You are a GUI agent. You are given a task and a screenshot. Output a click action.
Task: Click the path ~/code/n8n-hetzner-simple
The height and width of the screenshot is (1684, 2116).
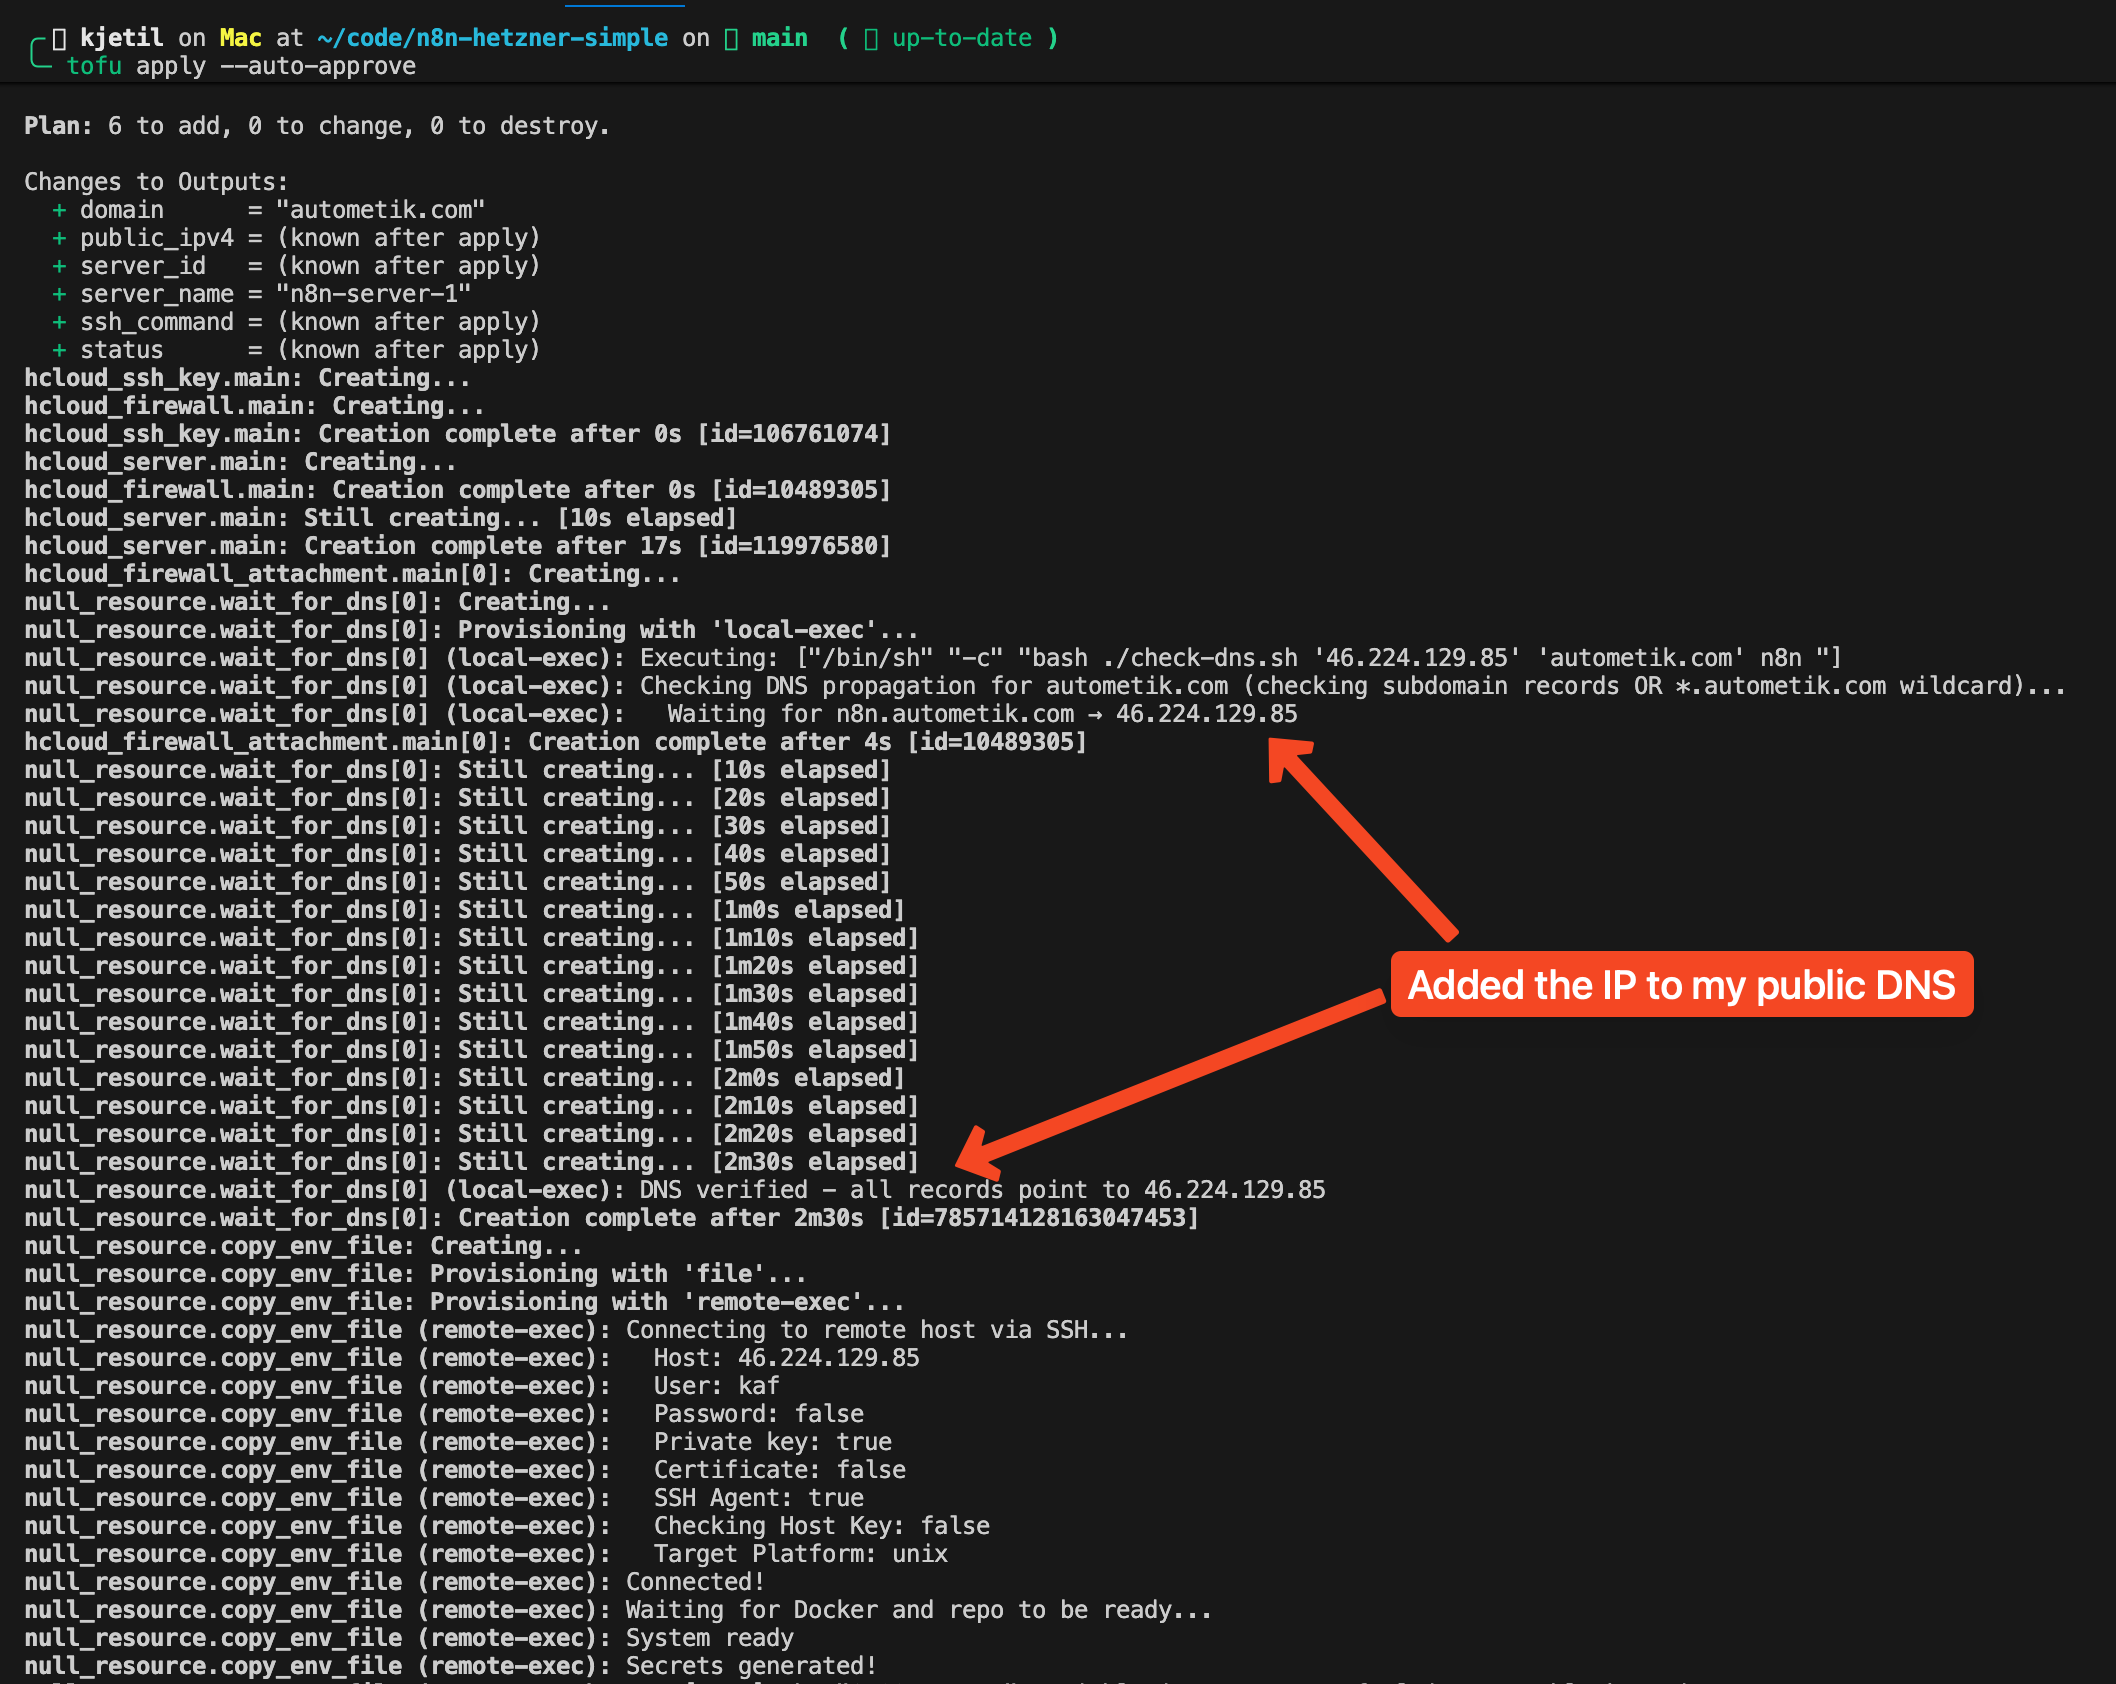point(492,38)
